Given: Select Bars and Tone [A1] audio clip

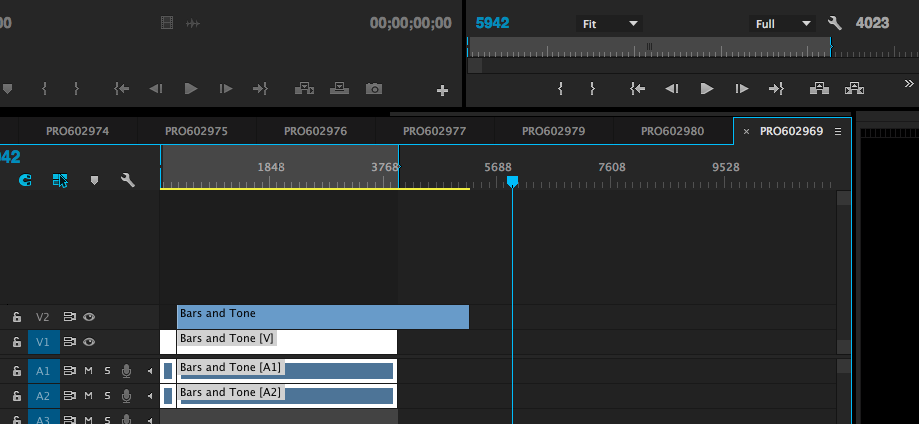Looking at the screenshot, I should pyautogui.click(x=287, y=371).
